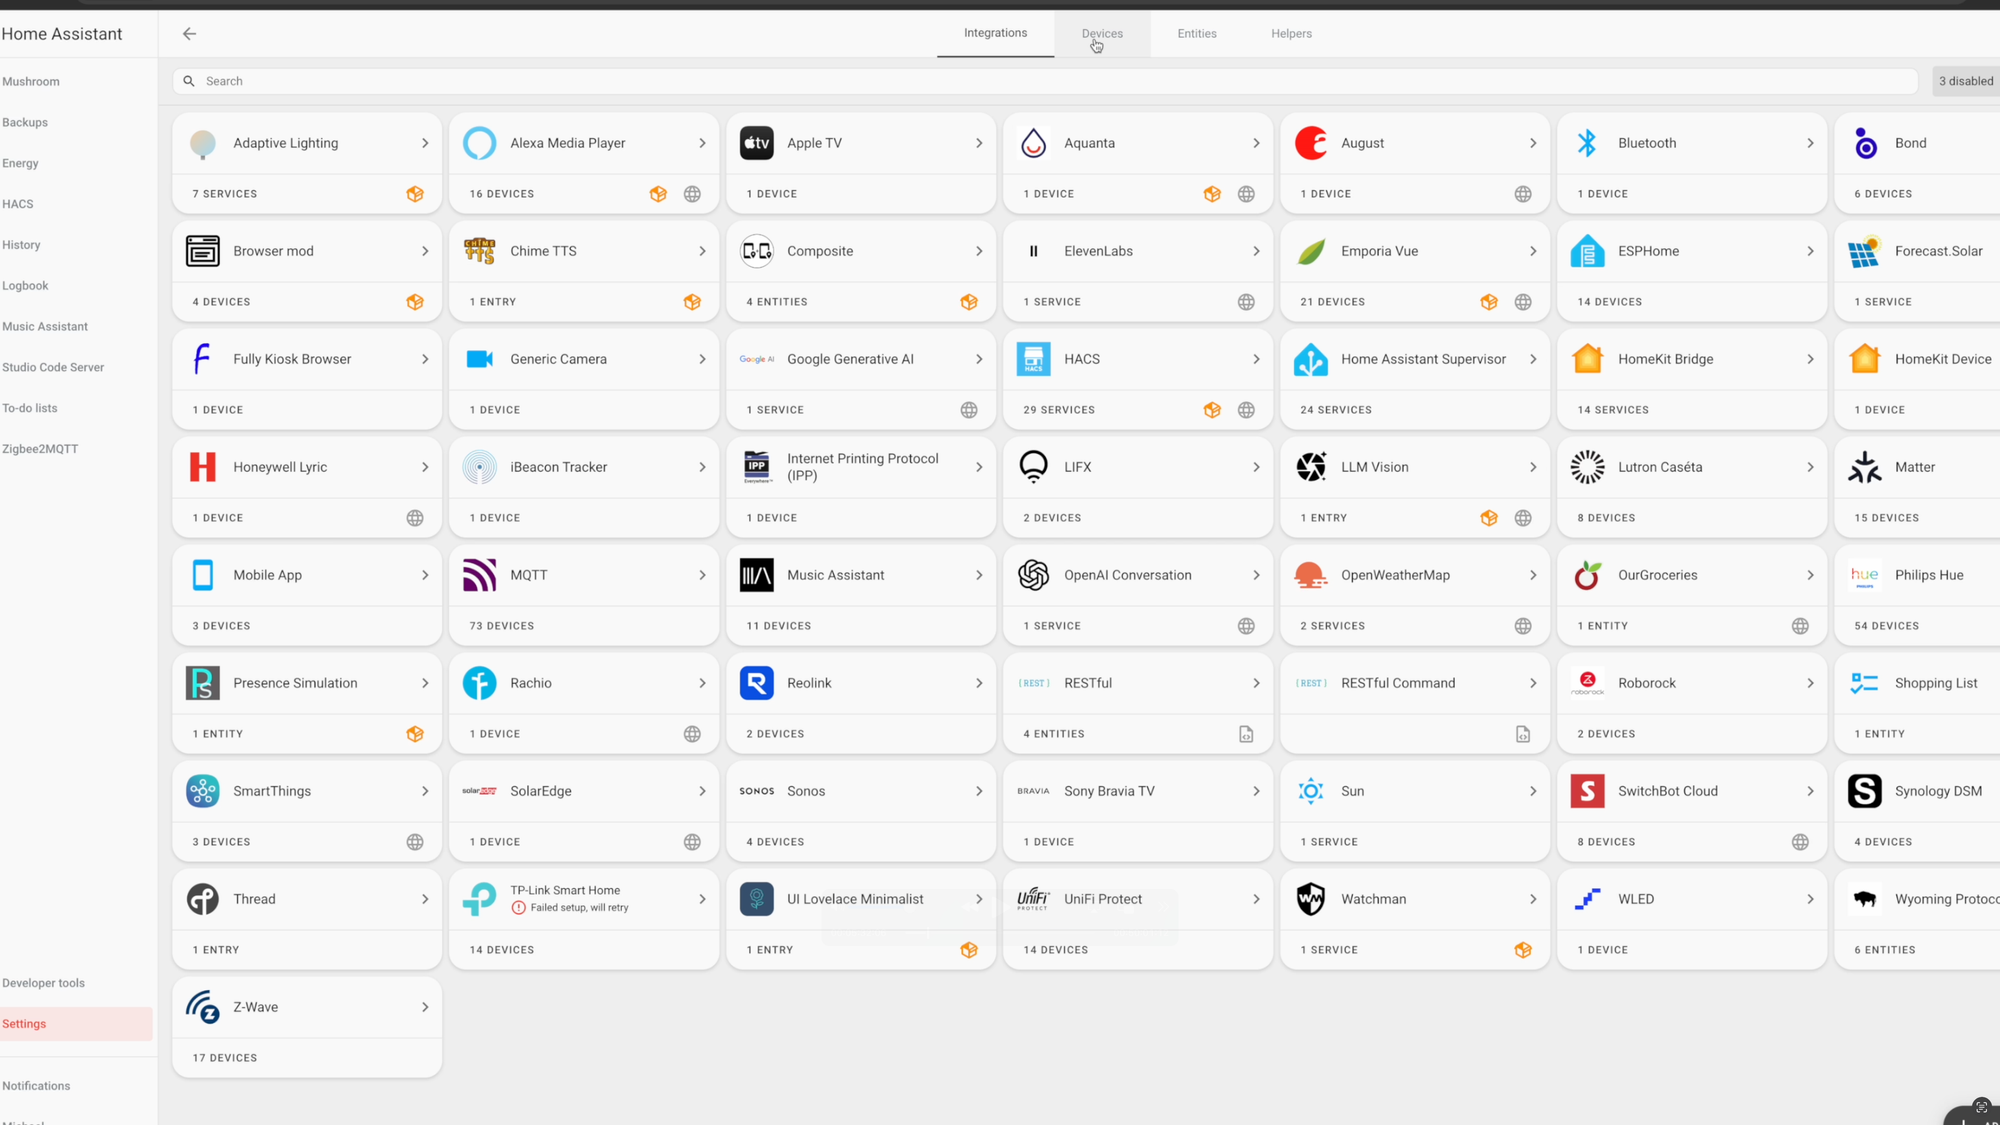
Task: Click the Lutron Caséta logo icon
Action: (1588, 467)
